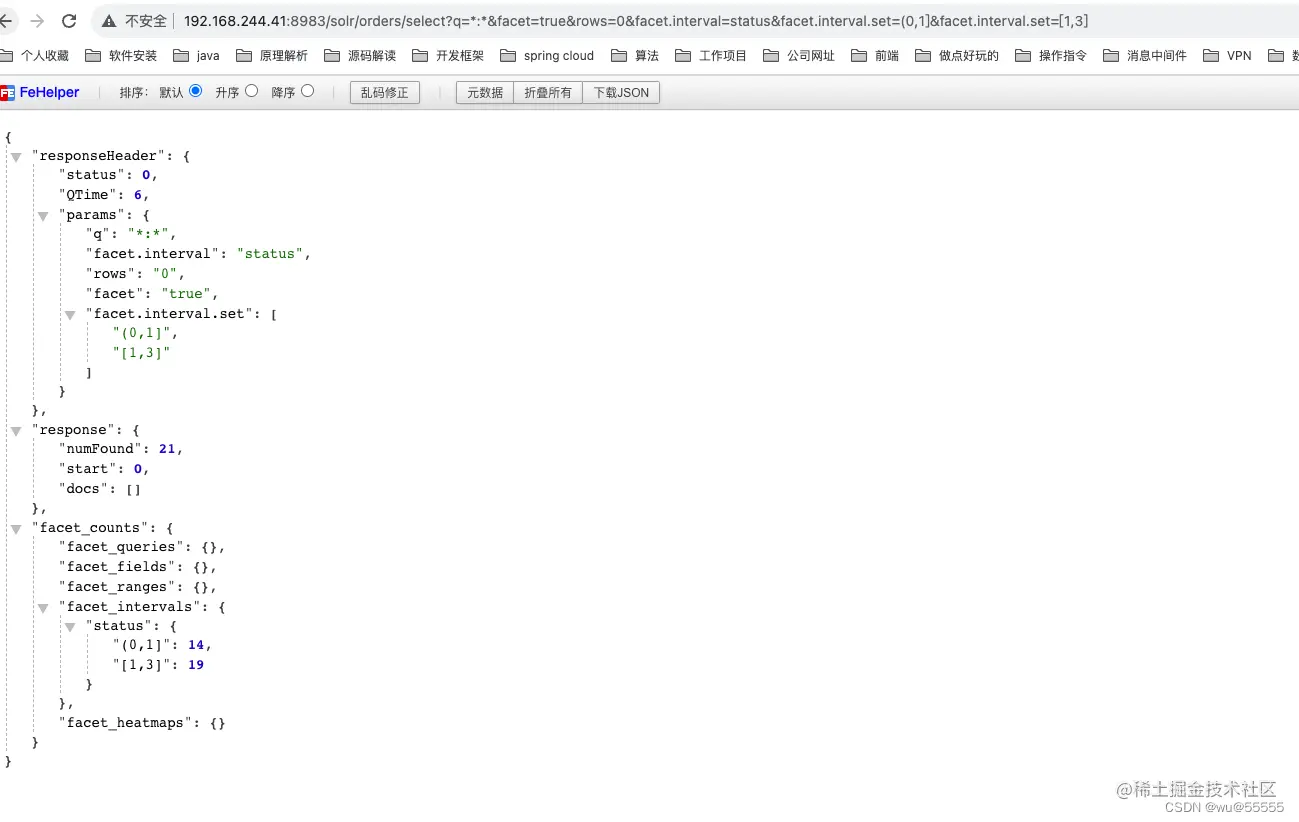The height and width of the screenshot is (822, 1299).
Task: Open the java bookmark folder
Action: 196,56
